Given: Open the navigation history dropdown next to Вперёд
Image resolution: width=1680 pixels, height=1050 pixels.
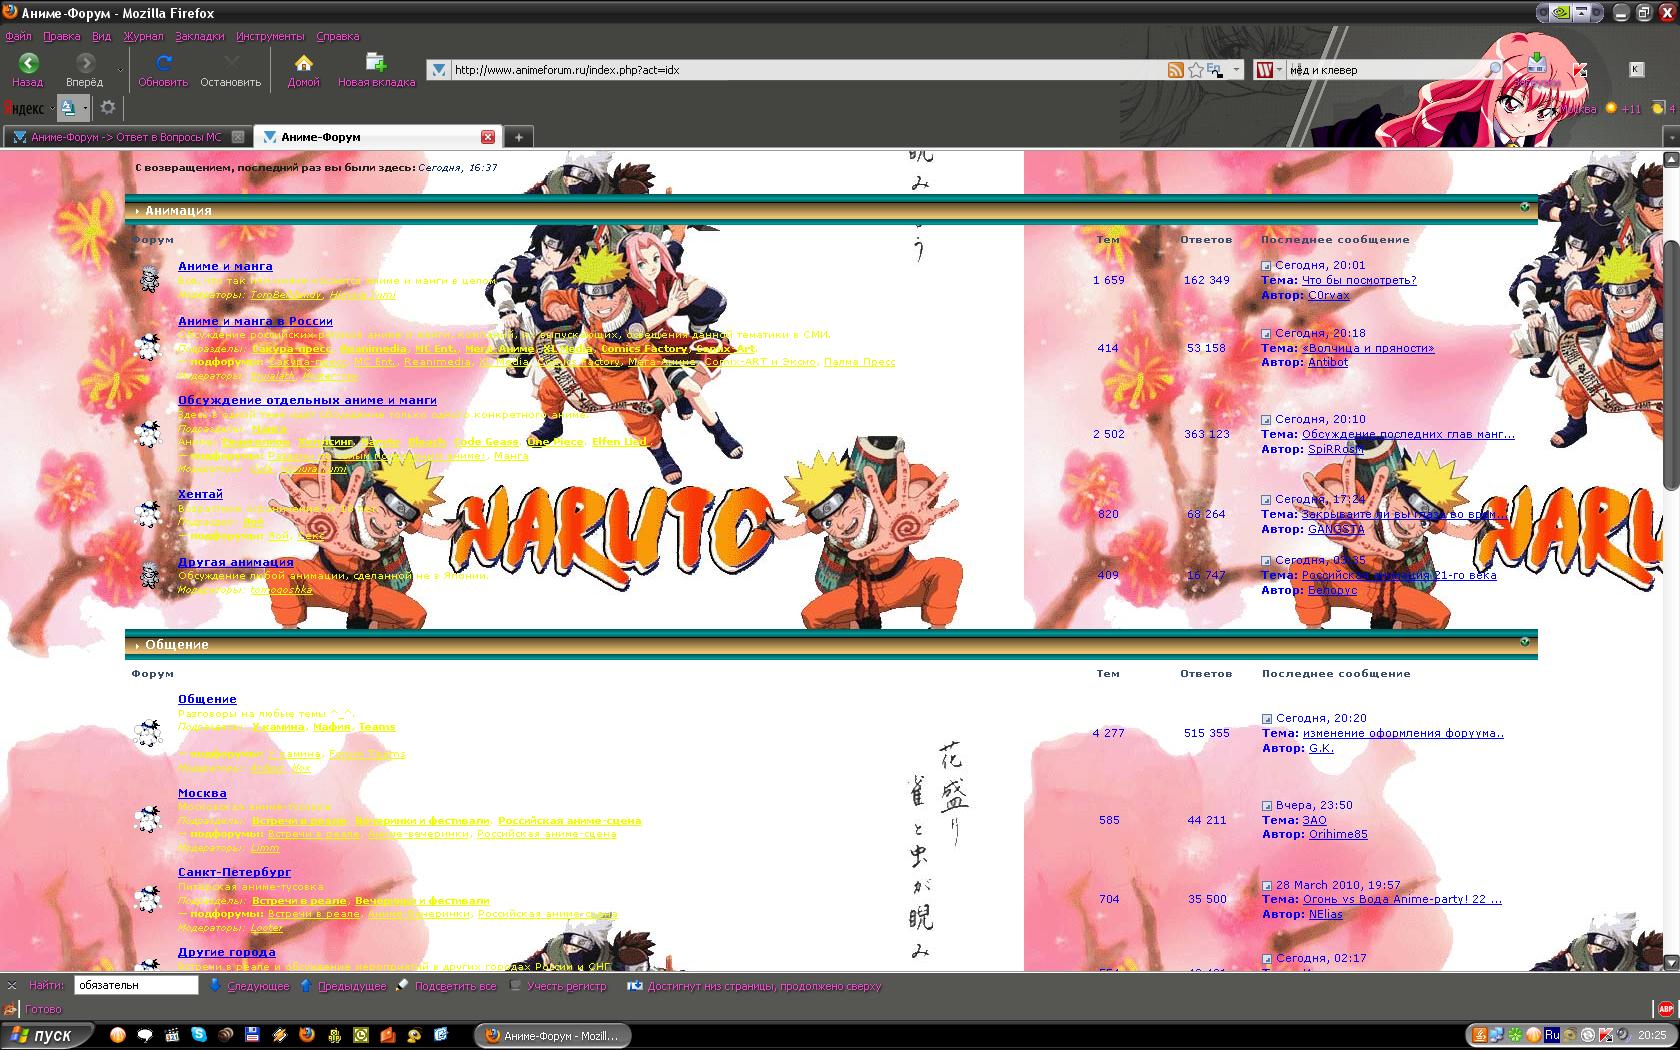Looking at the screenshot, I should point(120,71).
